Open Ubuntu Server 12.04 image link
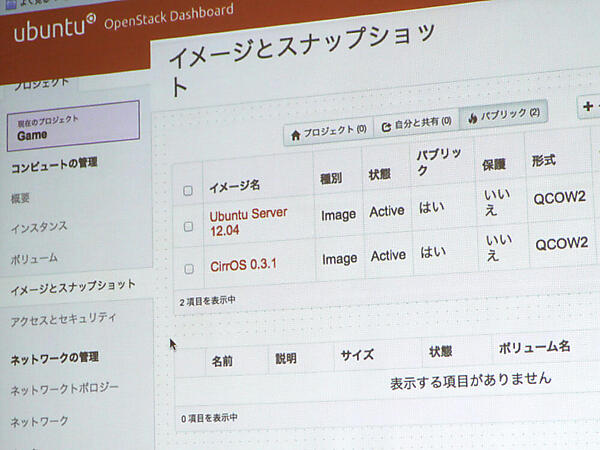Image resolution: width=600 pixels, height=450 pixels. pyautogui.click(x=248, y=222)
